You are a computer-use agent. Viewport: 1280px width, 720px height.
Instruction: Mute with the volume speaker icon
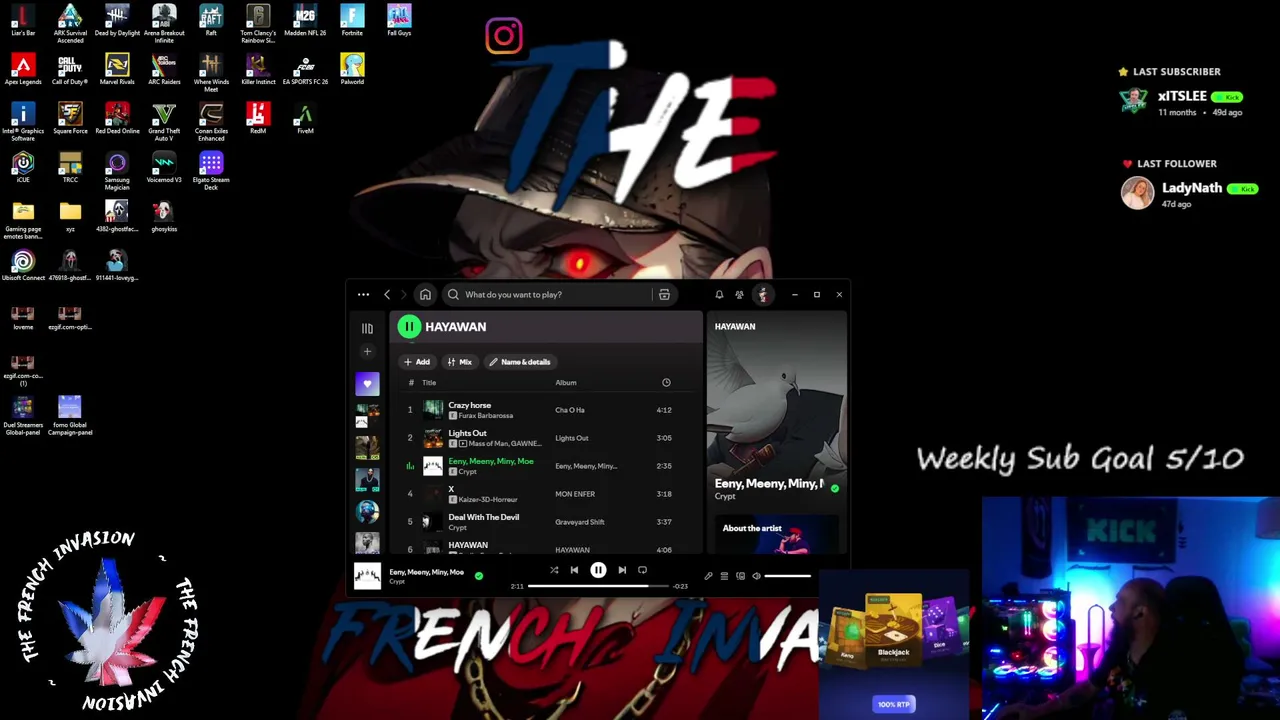756,577
